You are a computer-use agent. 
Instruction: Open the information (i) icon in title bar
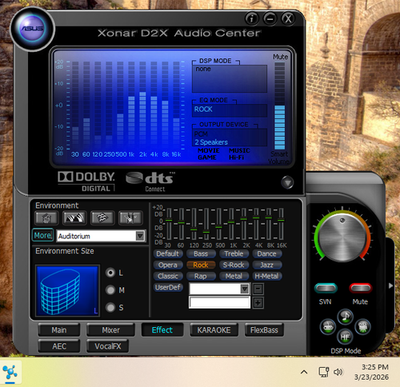252,18
